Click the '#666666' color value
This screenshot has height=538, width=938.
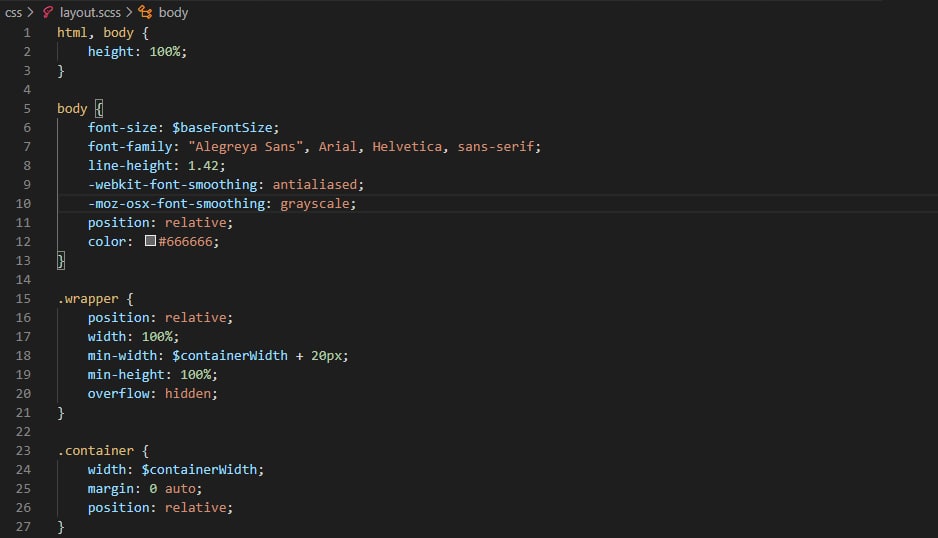[185, 242]
